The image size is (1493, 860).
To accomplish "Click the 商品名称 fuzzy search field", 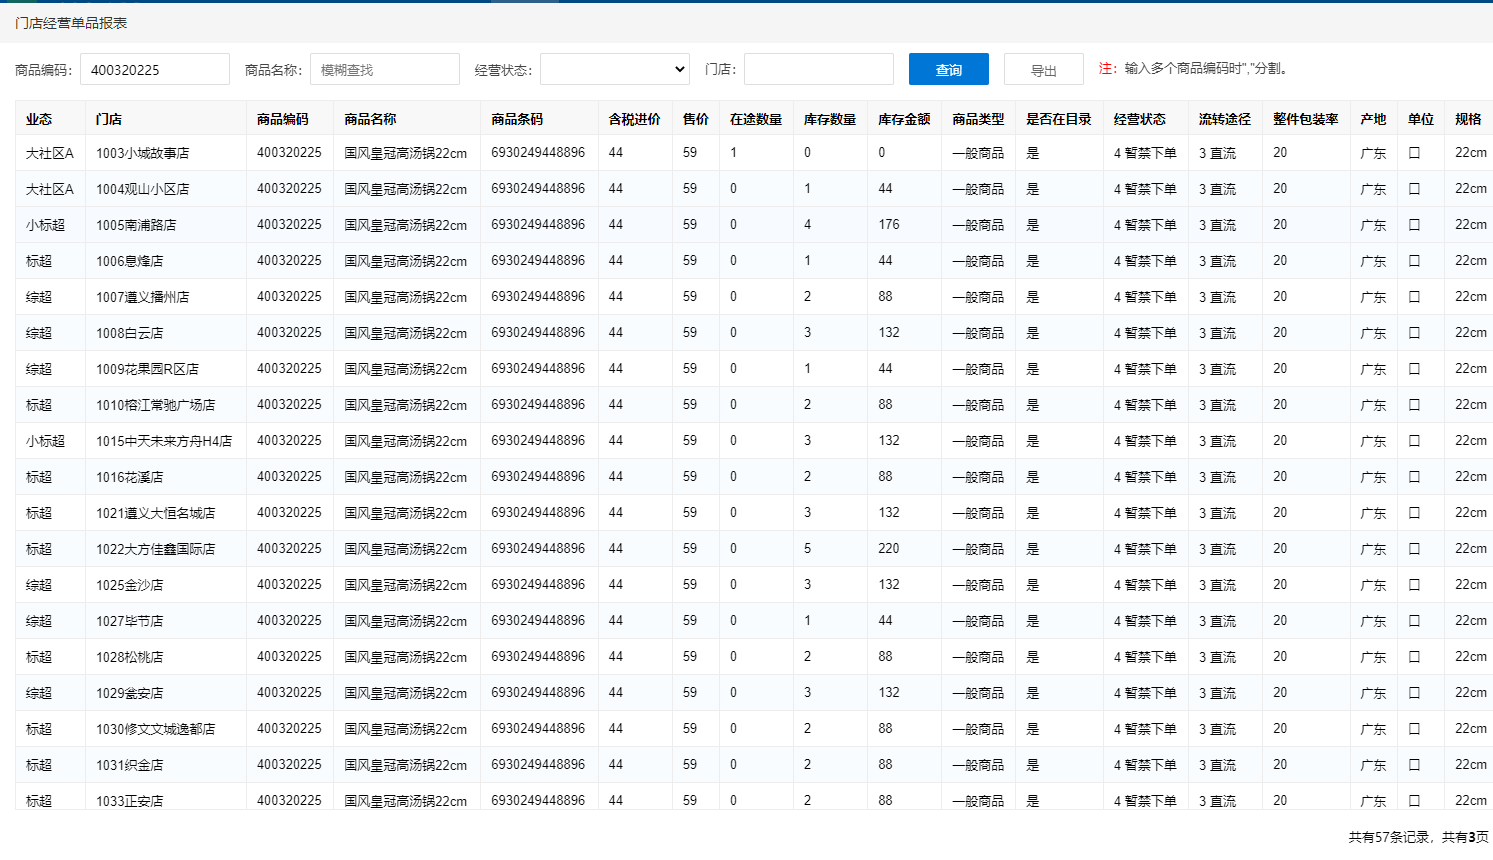I will (x=384, y=70).
